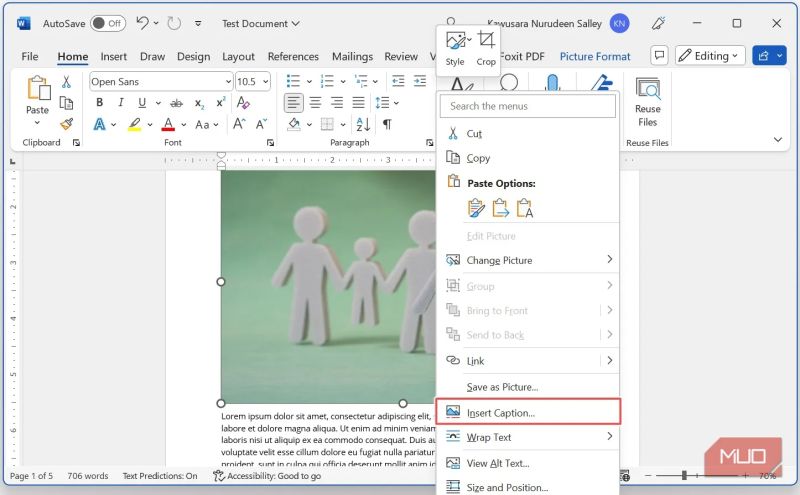Toggle the AutoSave switch
Image resolution: width=800 pixels, height=495 pixels.
click(x=108, y=23)
